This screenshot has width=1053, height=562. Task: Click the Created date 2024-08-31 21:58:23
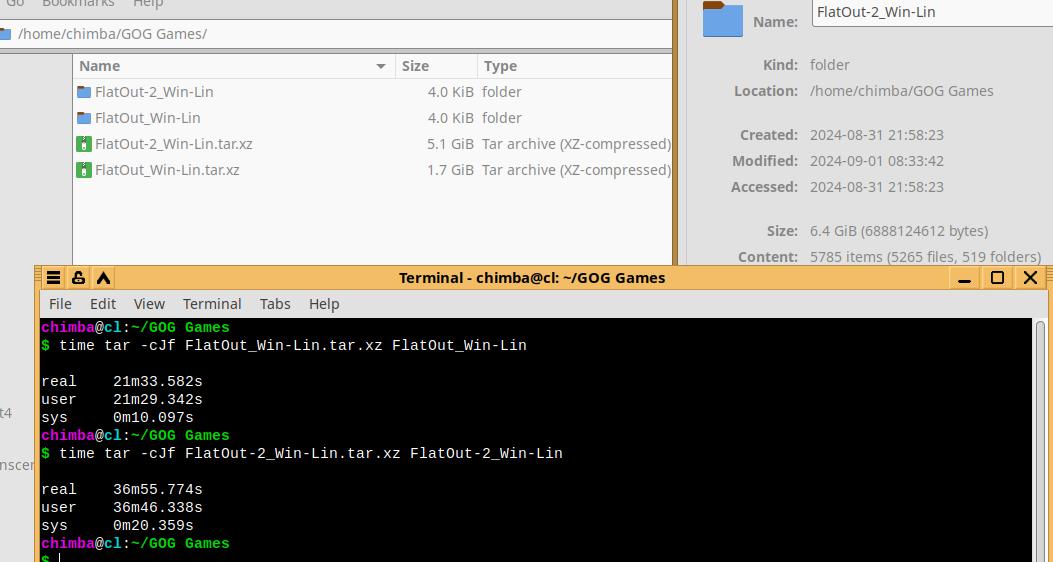[x=876, y=135]
